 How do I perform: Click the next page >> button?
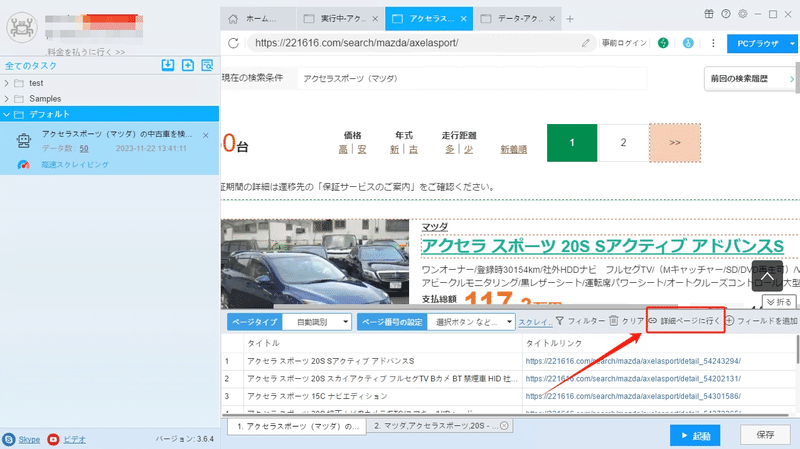(674, 143)
